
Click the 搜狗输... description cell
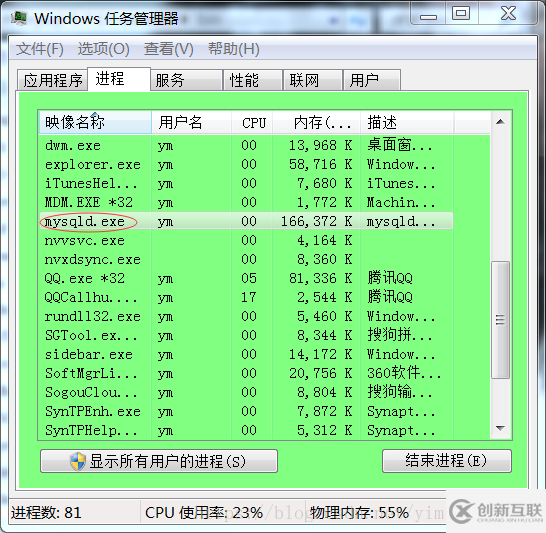pyautogui.click(x=400, y=392)
